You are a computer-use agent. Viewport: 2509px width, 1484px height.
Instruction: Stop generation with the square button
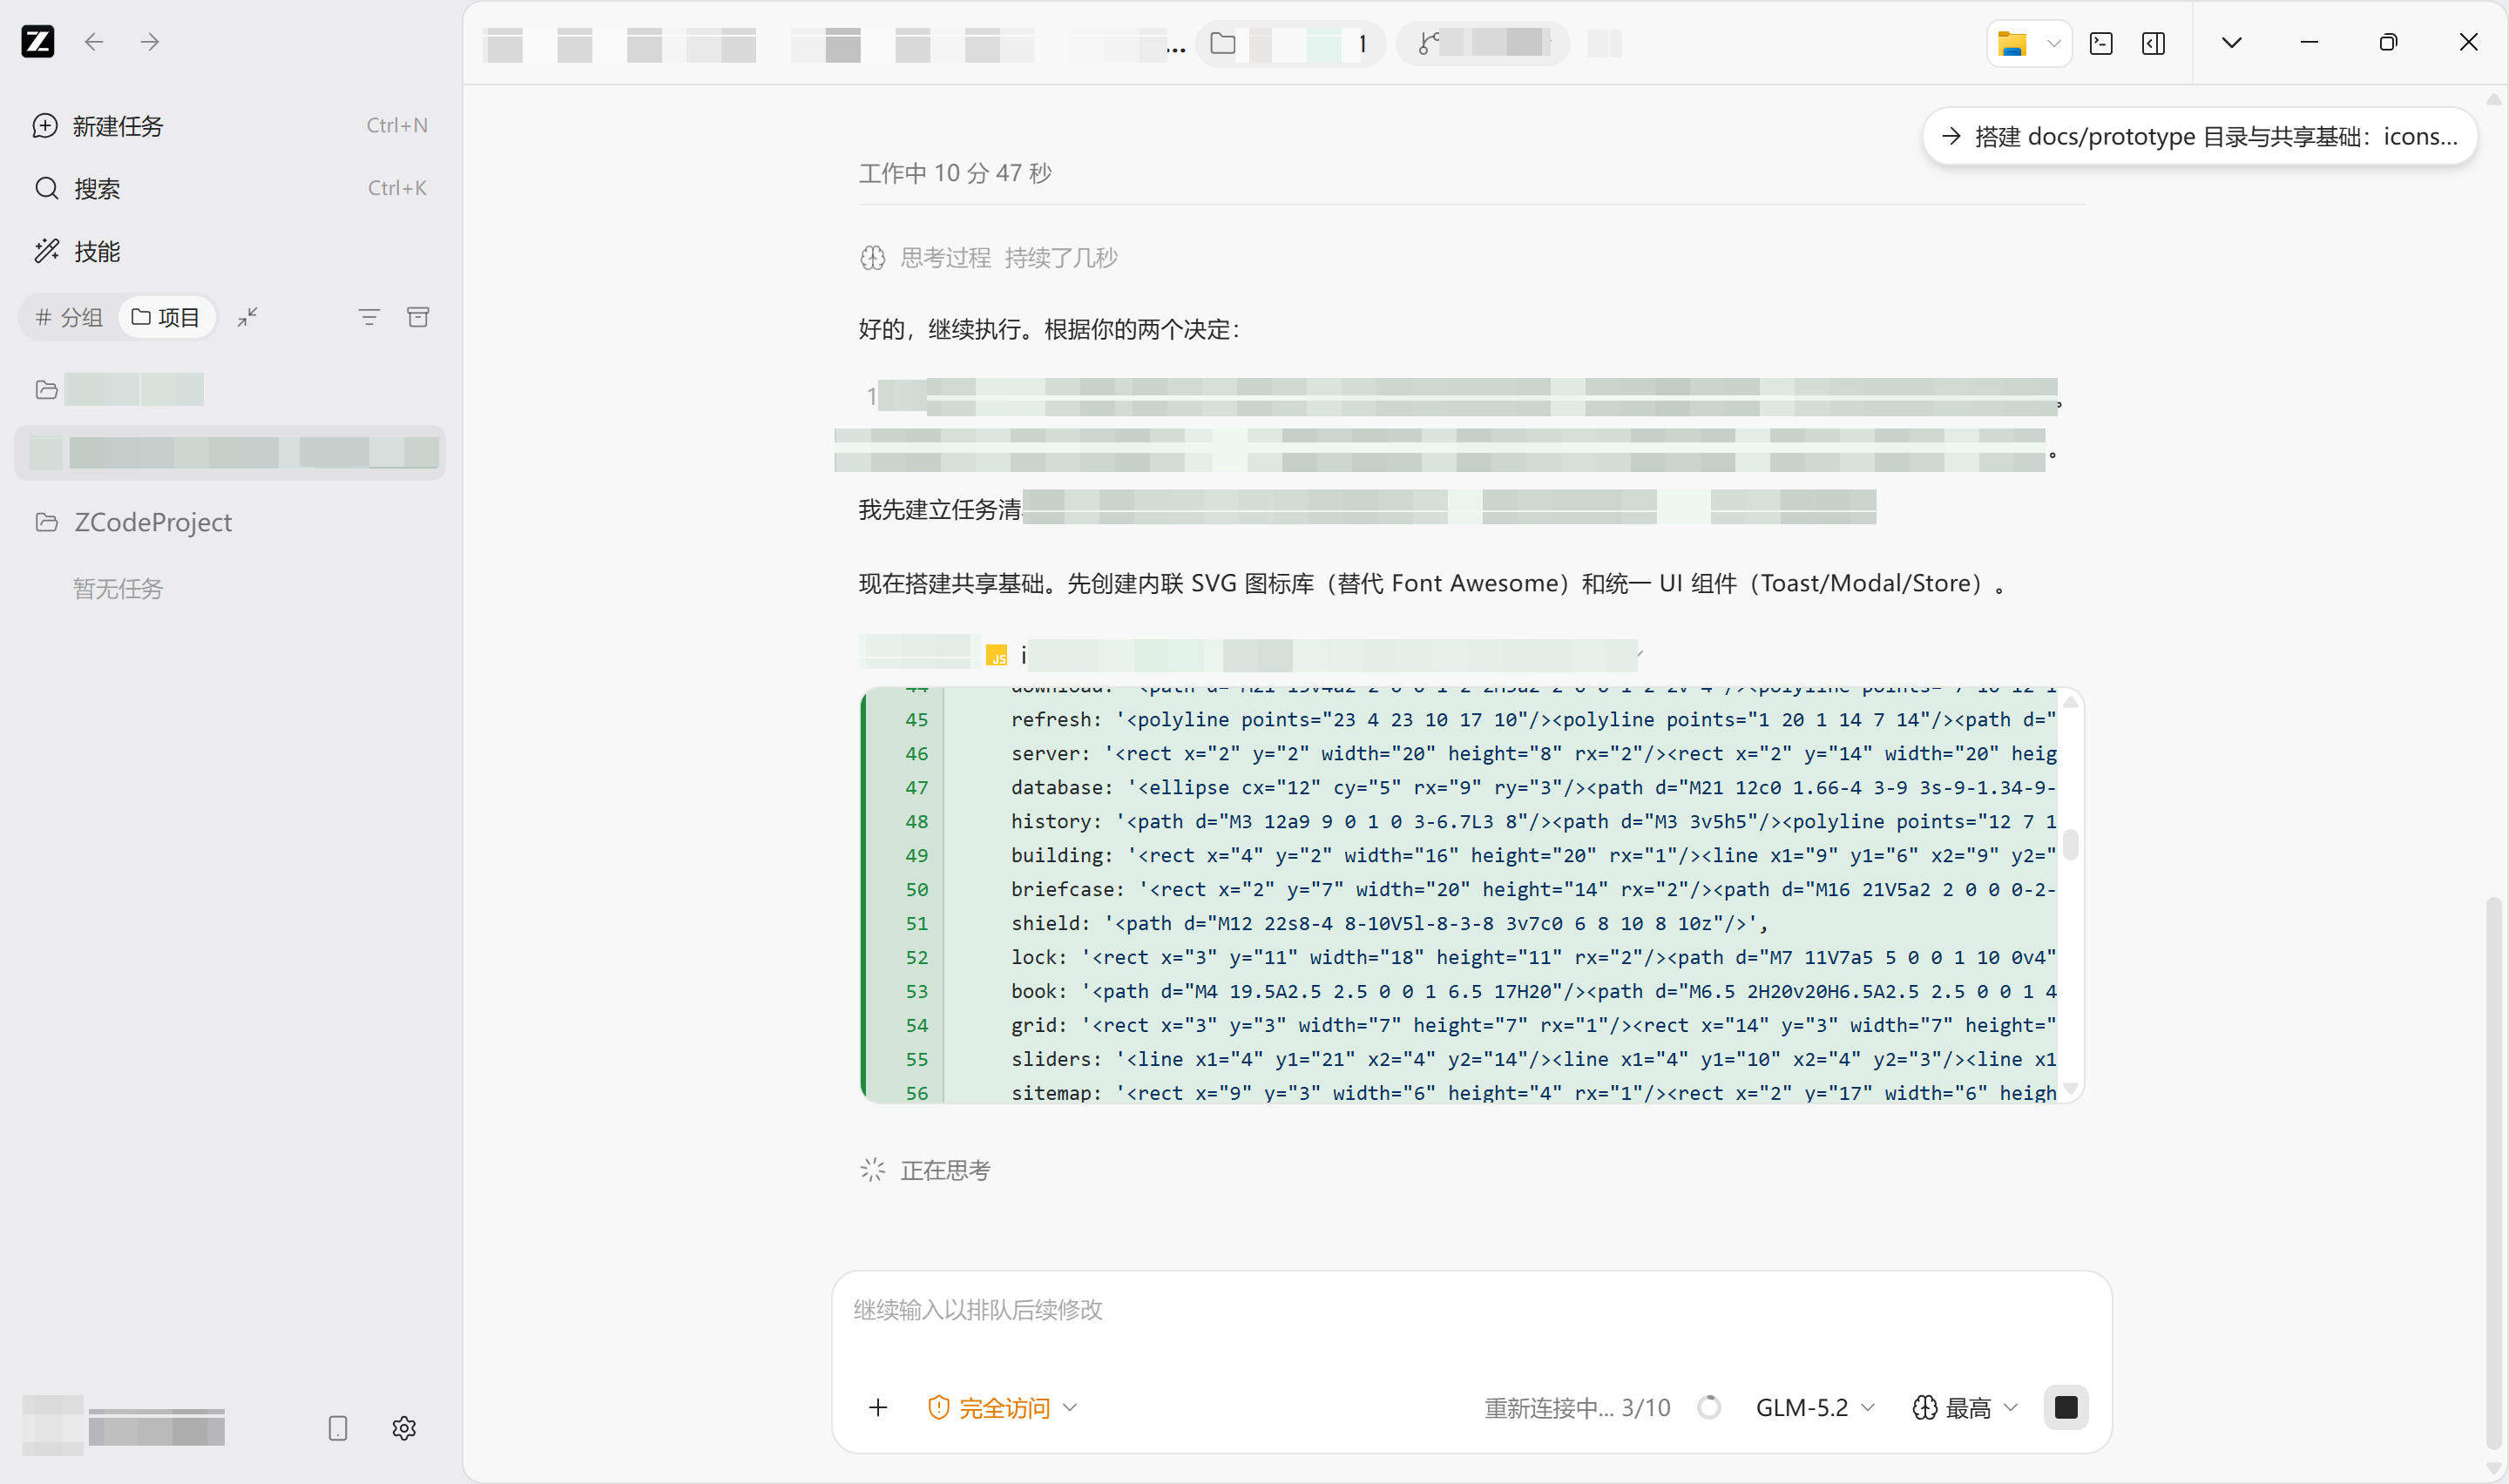point(2066,1408)
